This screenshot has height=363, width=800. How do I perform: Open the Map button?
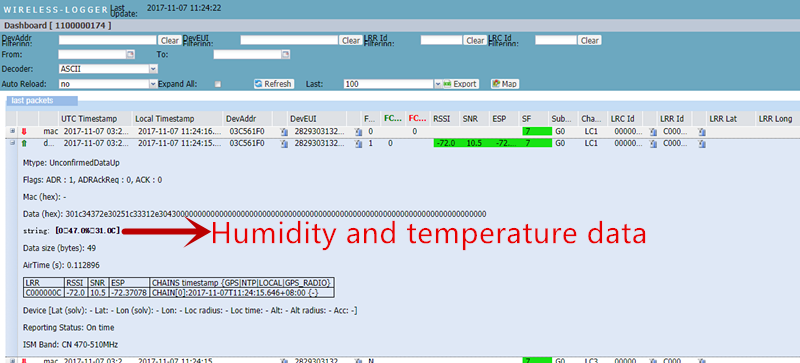point(505,84)
